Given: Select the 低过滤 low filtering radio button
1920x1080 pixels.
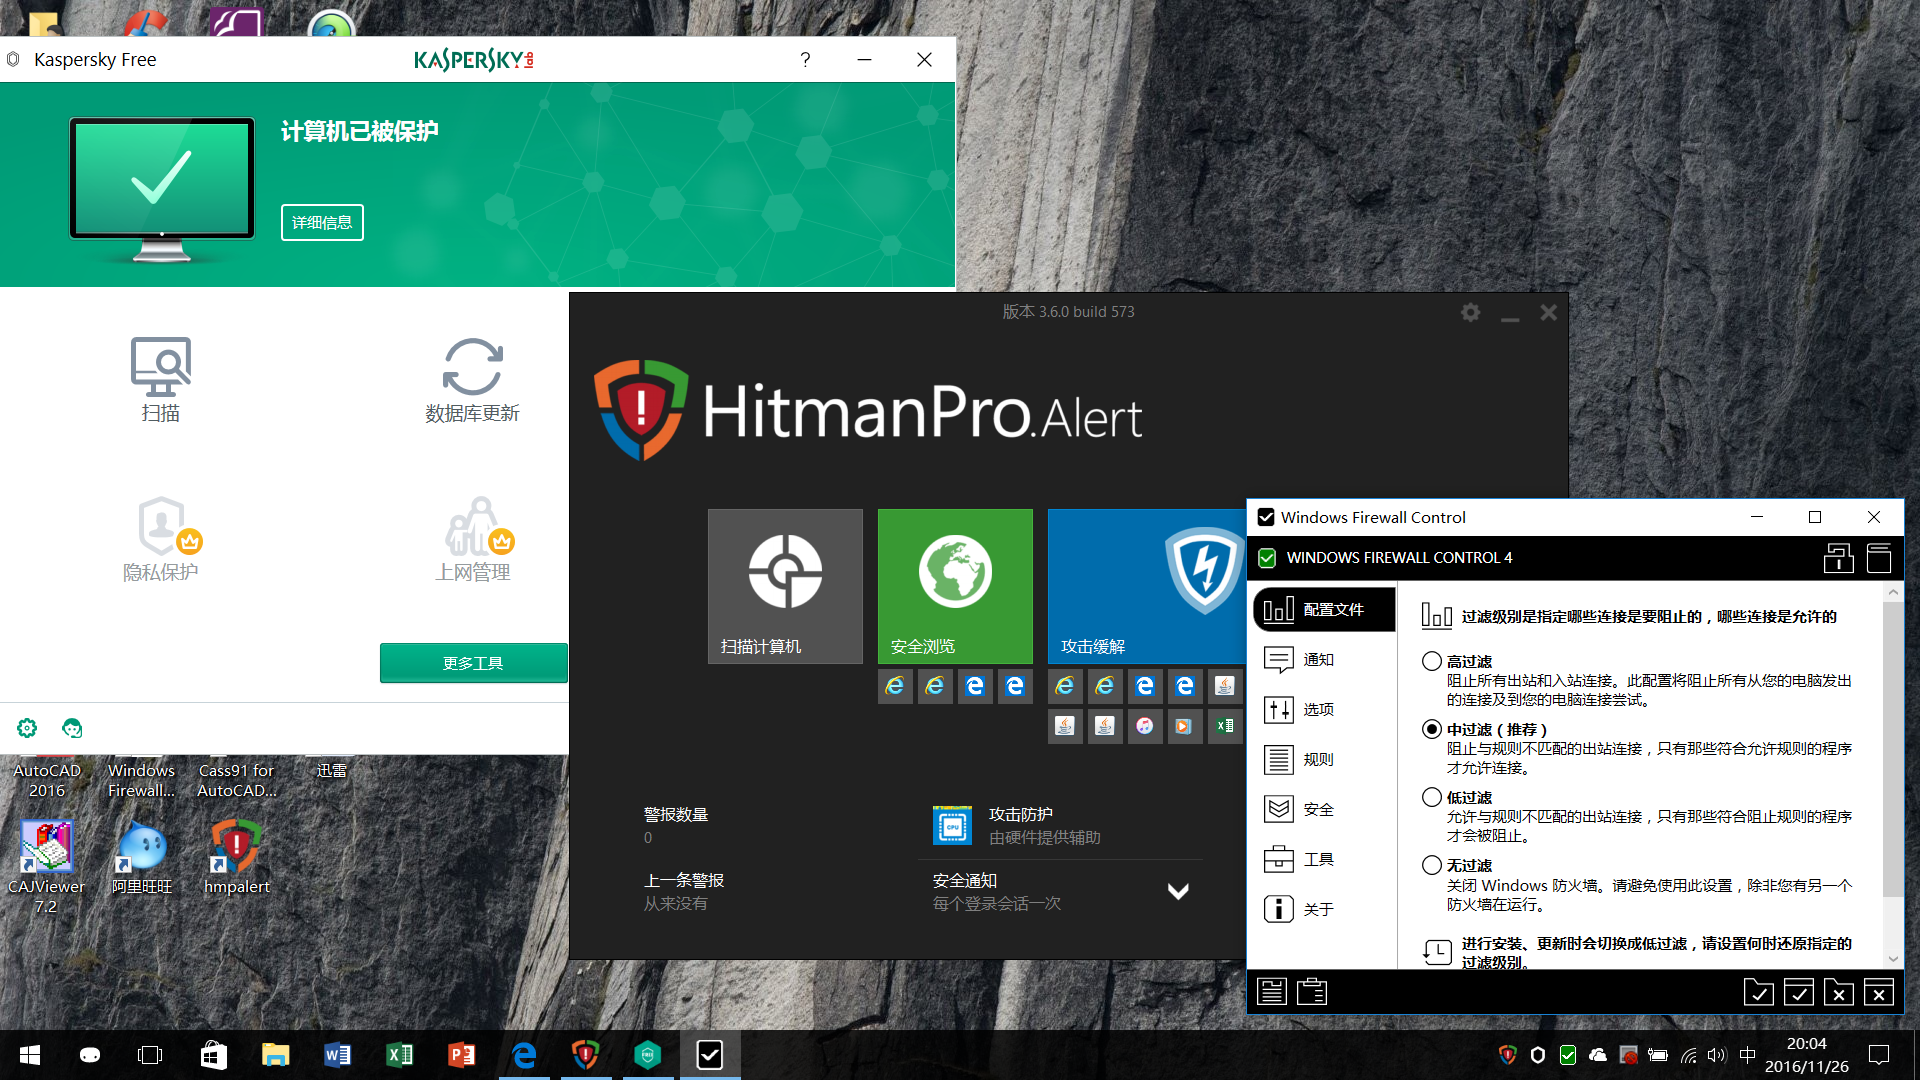Looking at the screenshot, I should [1432, 797].
